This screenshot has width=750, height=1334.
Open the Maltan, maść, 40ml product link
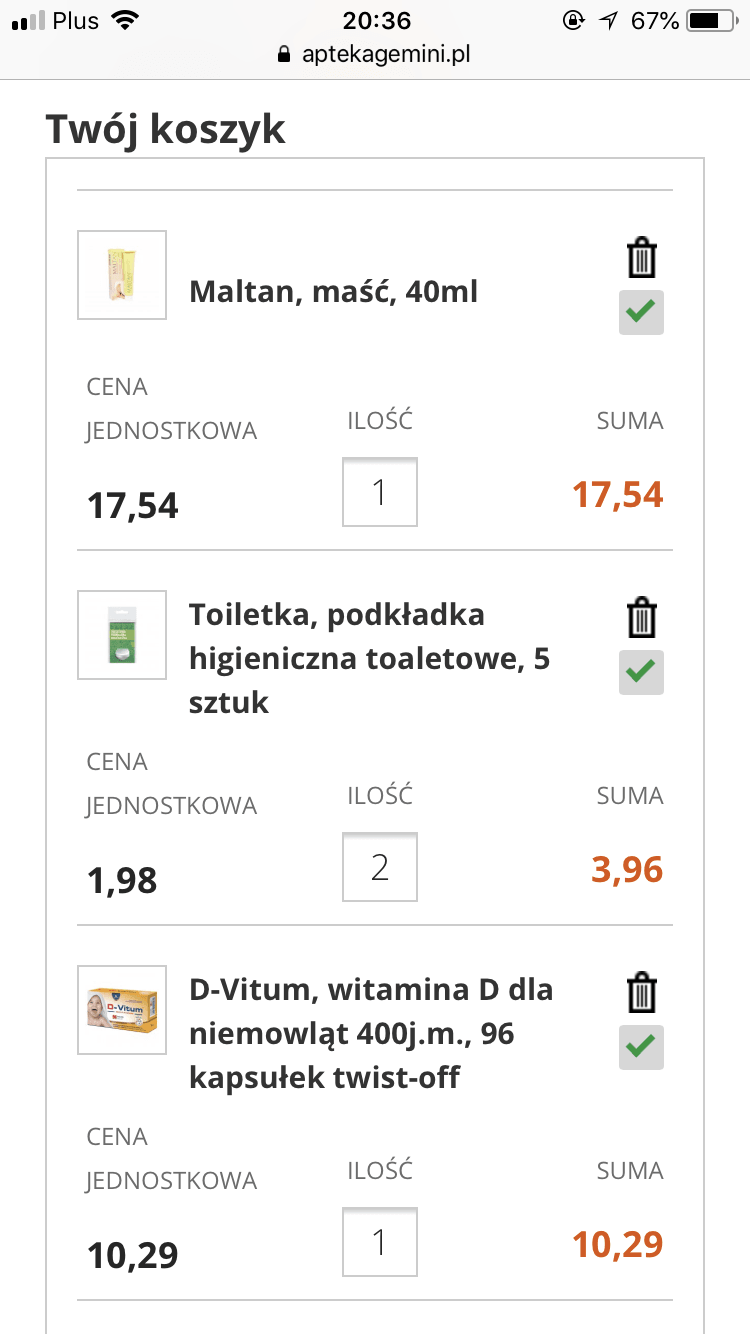[x=333, y=292]
